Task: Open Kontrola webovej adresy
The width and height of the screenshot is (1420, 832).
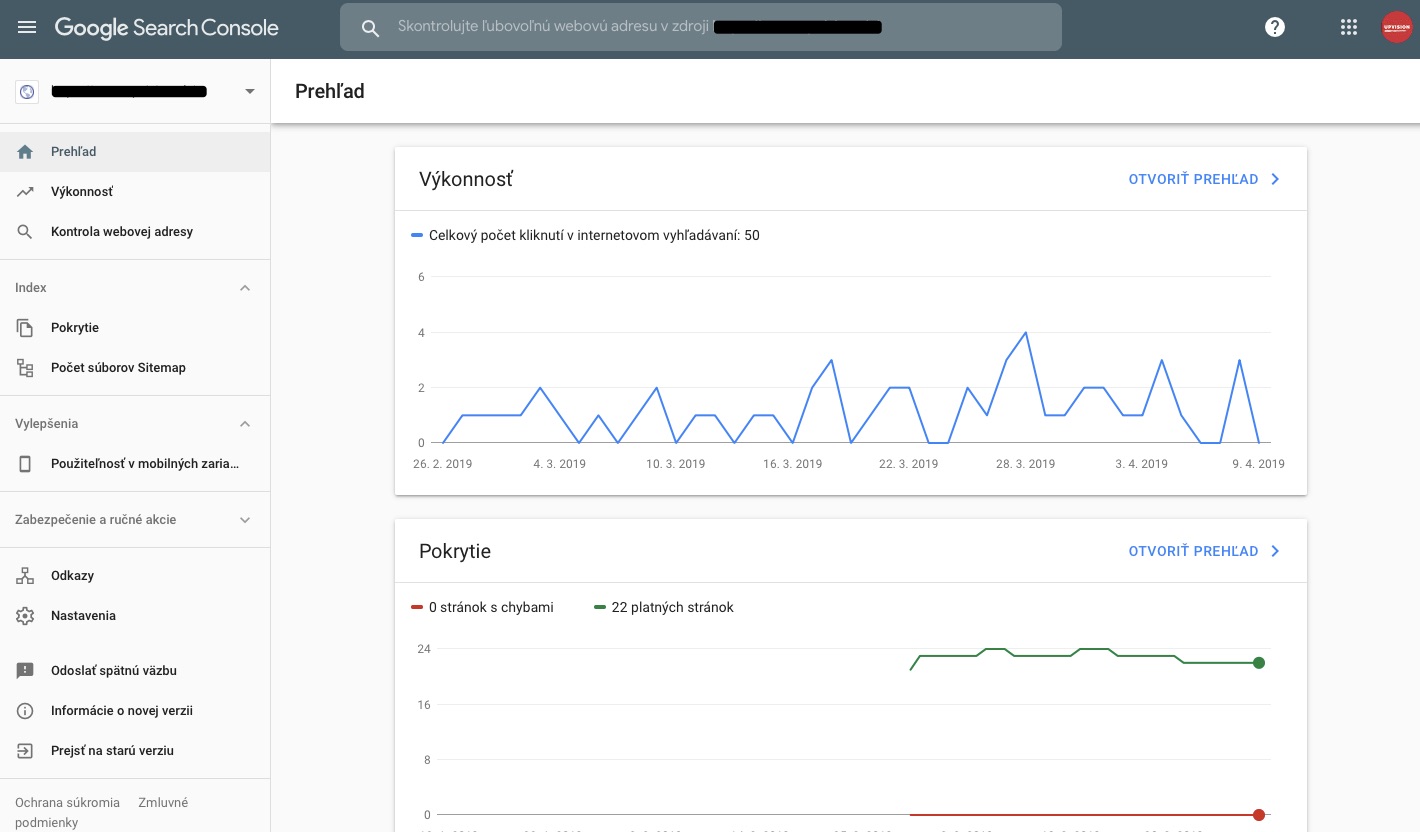Action: (x=135, y=232)
